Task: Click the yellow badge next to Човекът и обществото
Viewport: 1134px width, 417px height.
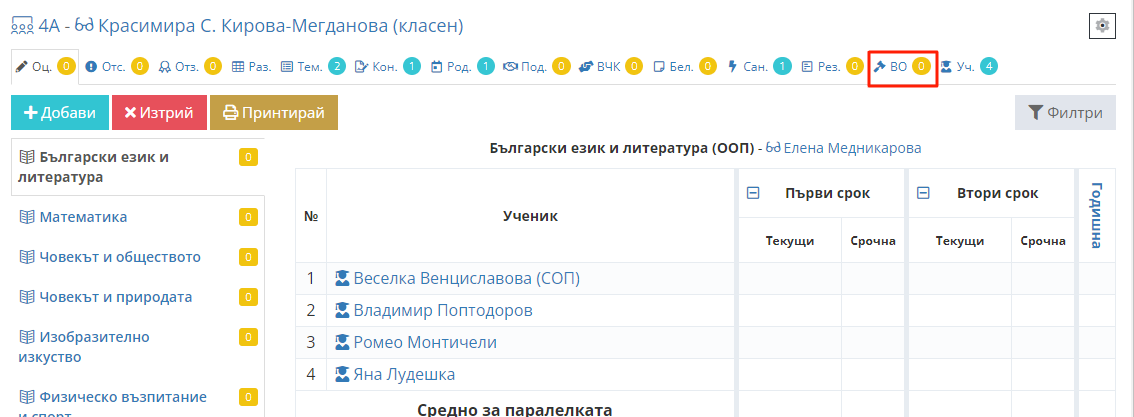Action: tap(248, 257)
